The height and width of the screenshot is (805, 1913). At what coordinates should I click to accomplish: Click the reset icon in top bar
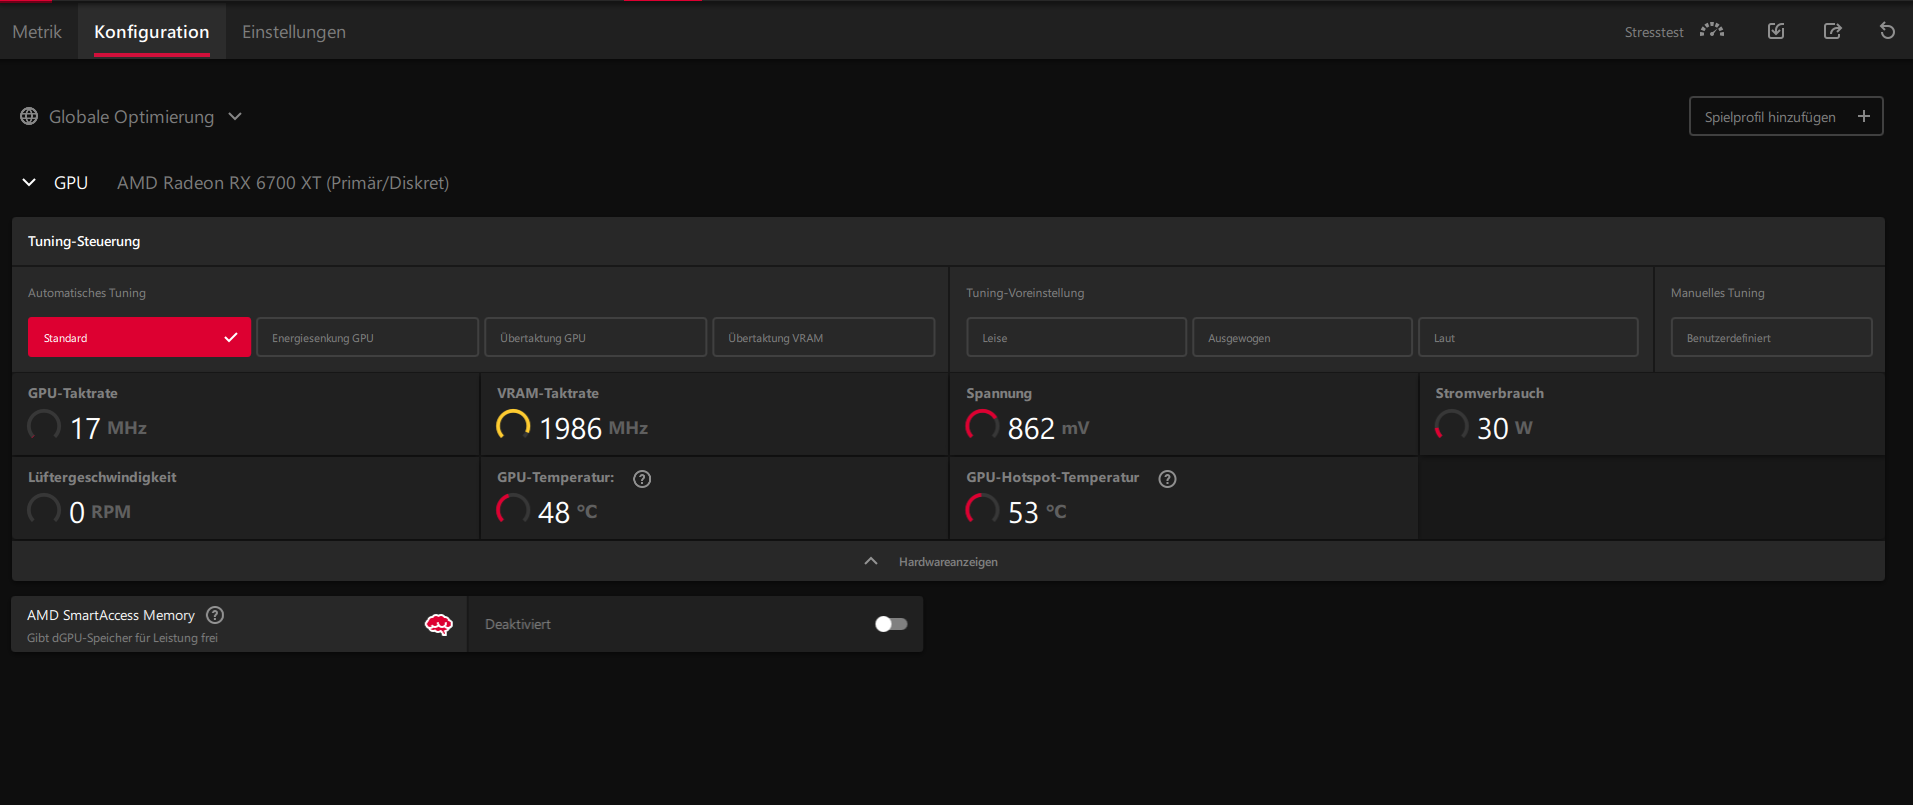(1887, 31)
